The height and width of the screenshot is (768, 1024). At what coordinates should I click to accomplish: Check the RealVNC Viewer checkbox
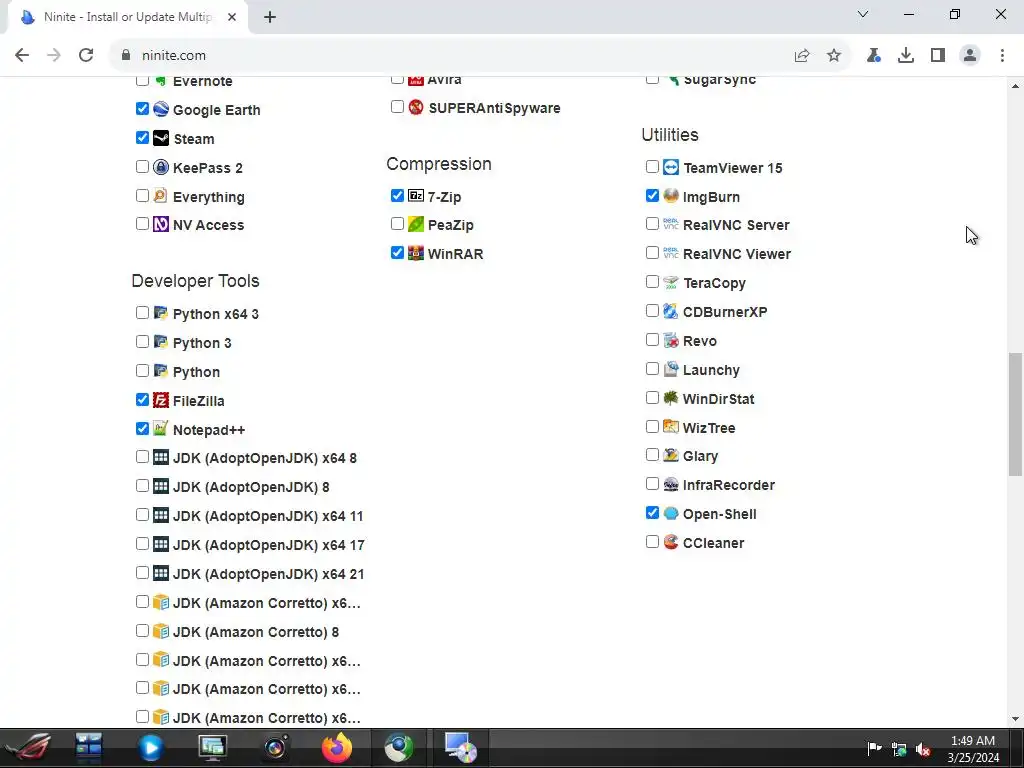click(x=652, y=253)
